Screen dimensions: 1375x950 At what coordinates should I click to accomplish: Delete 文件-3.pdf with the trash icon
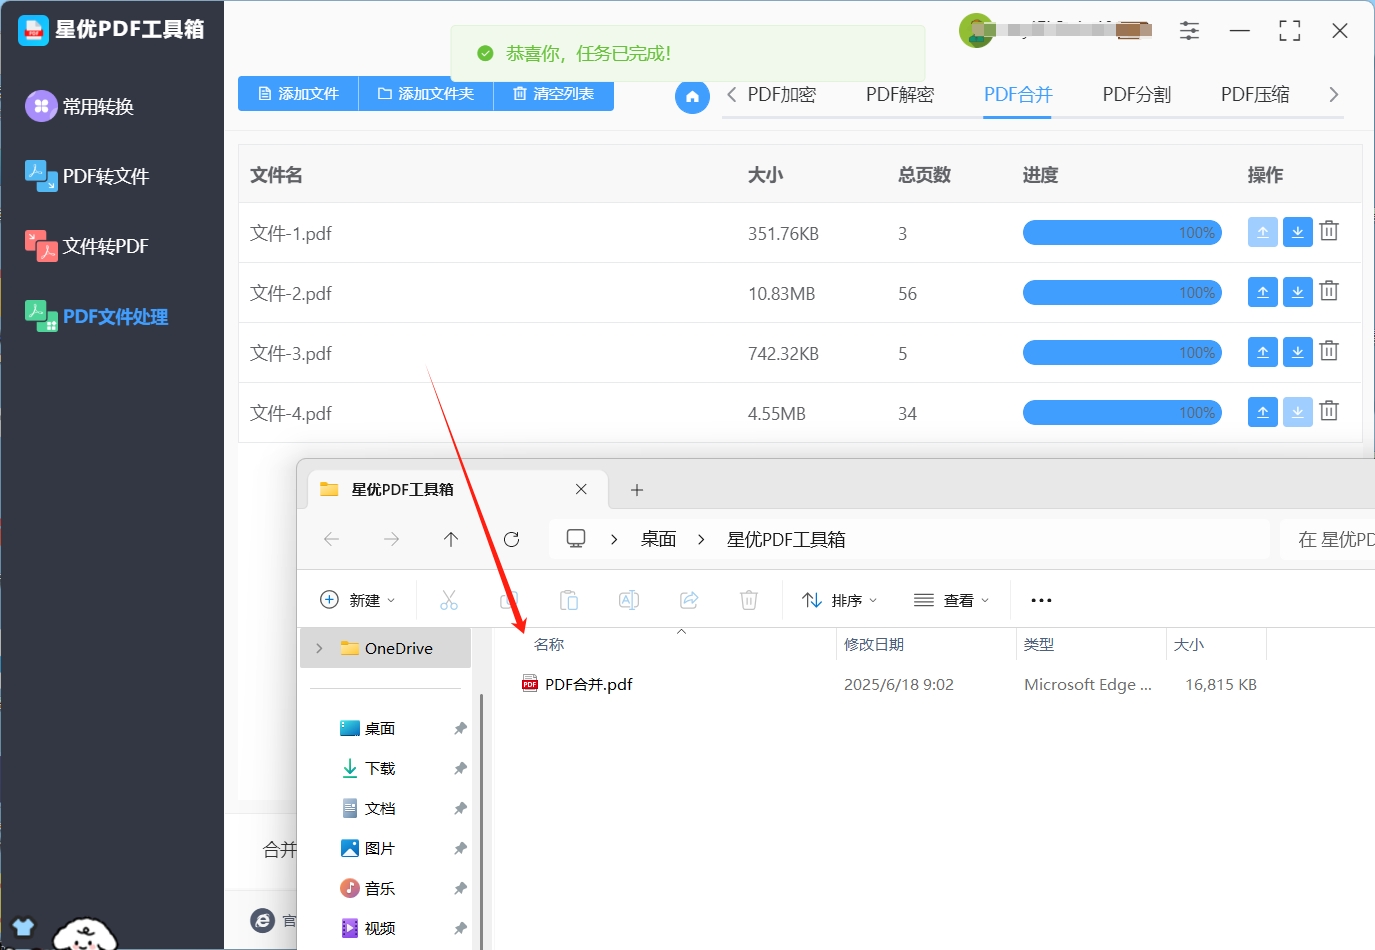1329,351
